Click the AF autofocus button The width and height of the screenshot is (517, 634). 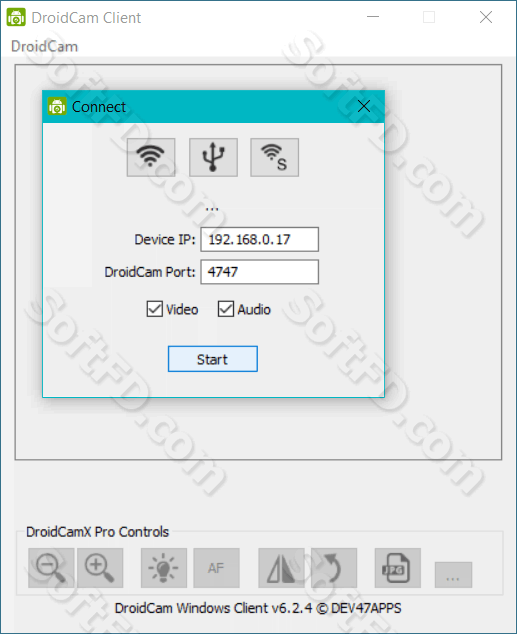coord(216,568)
